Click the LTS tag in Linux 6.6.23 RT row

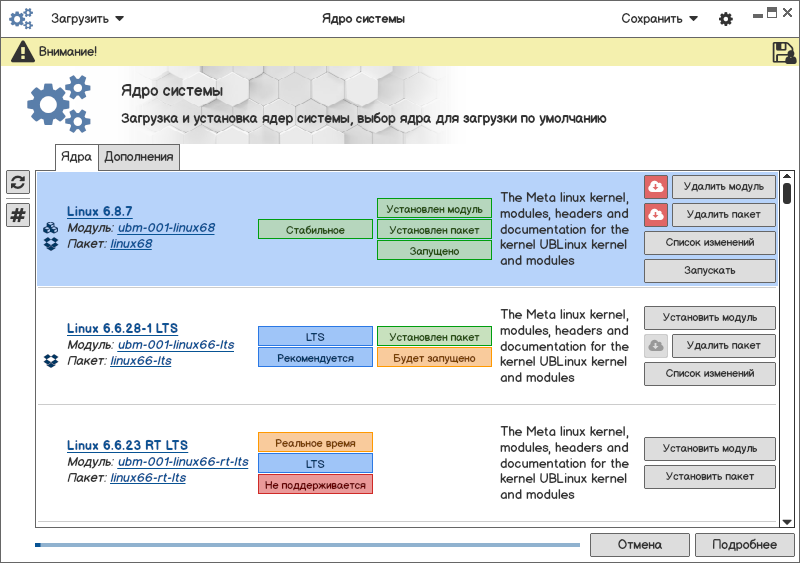(315, 463)
